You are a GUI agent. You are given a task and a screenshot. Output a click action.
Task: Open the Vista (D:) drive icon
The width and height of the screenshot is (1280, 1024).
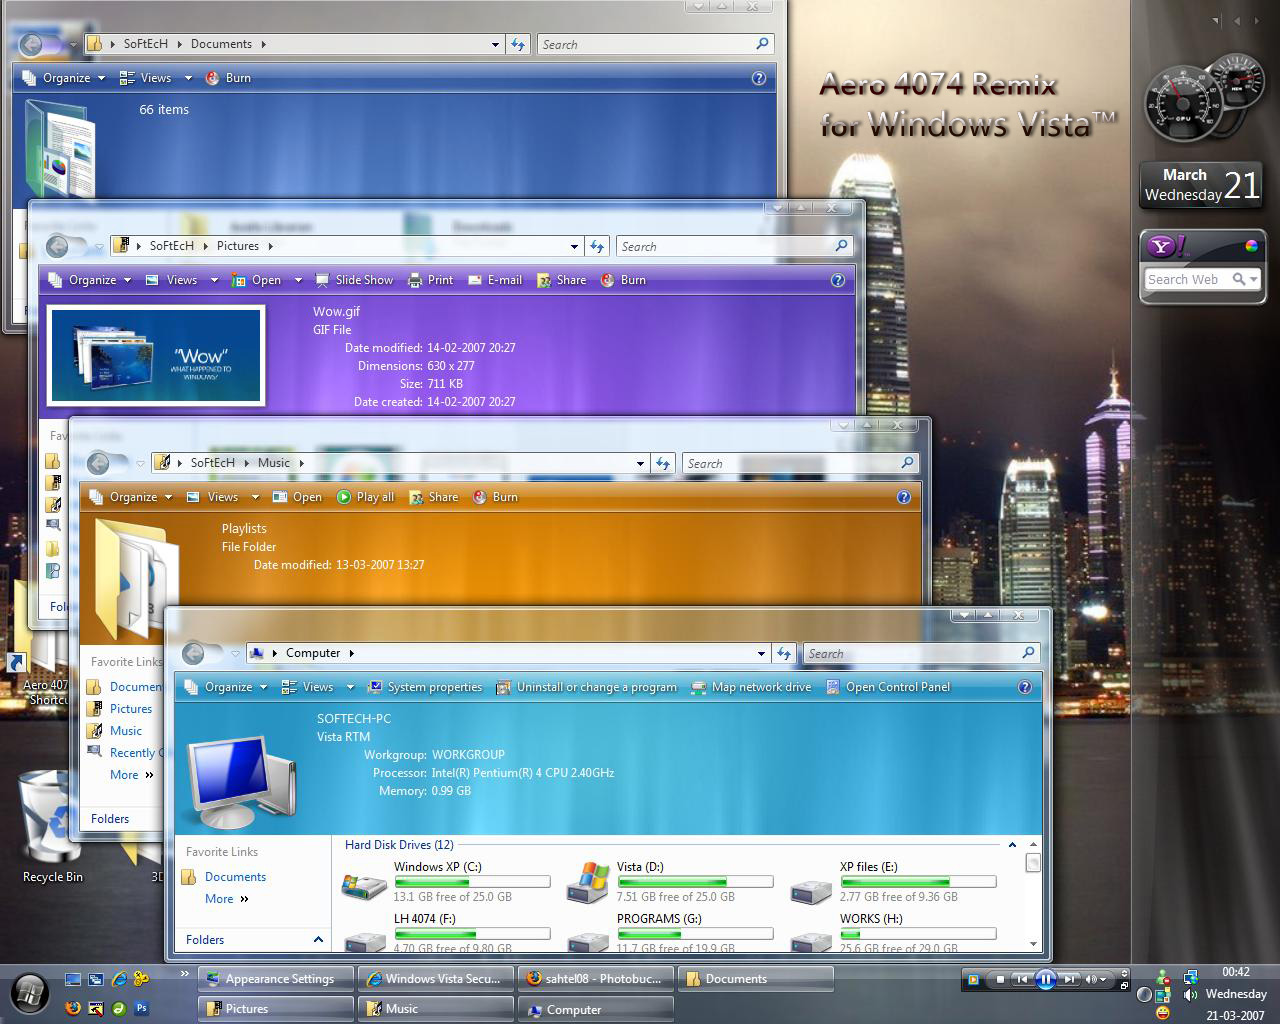pos(588,881)
